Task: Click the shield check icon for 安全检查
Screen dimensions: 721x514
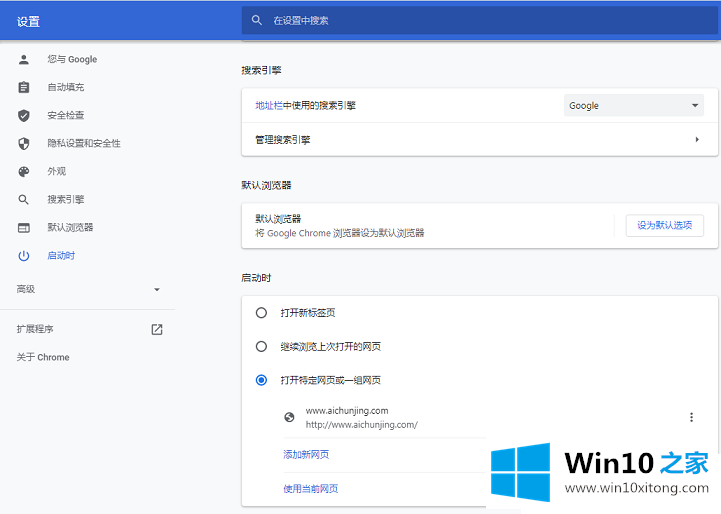Action: tap(24, 115)
